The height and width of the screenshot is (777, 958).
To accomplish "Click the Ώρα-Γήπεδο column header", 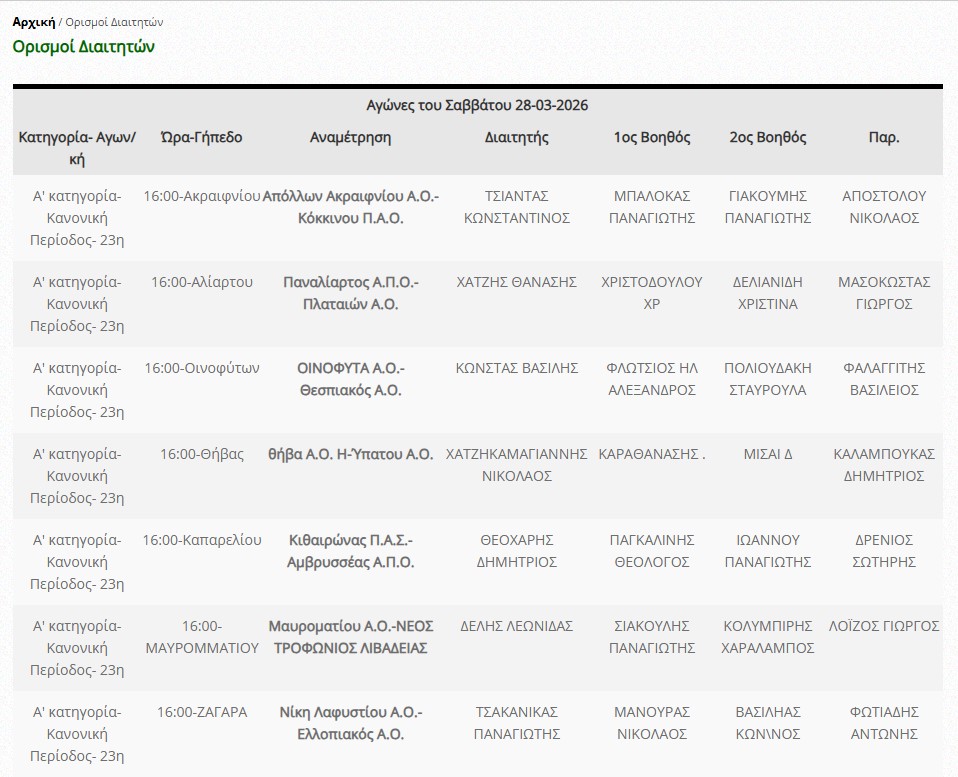I will coord(201,137).
